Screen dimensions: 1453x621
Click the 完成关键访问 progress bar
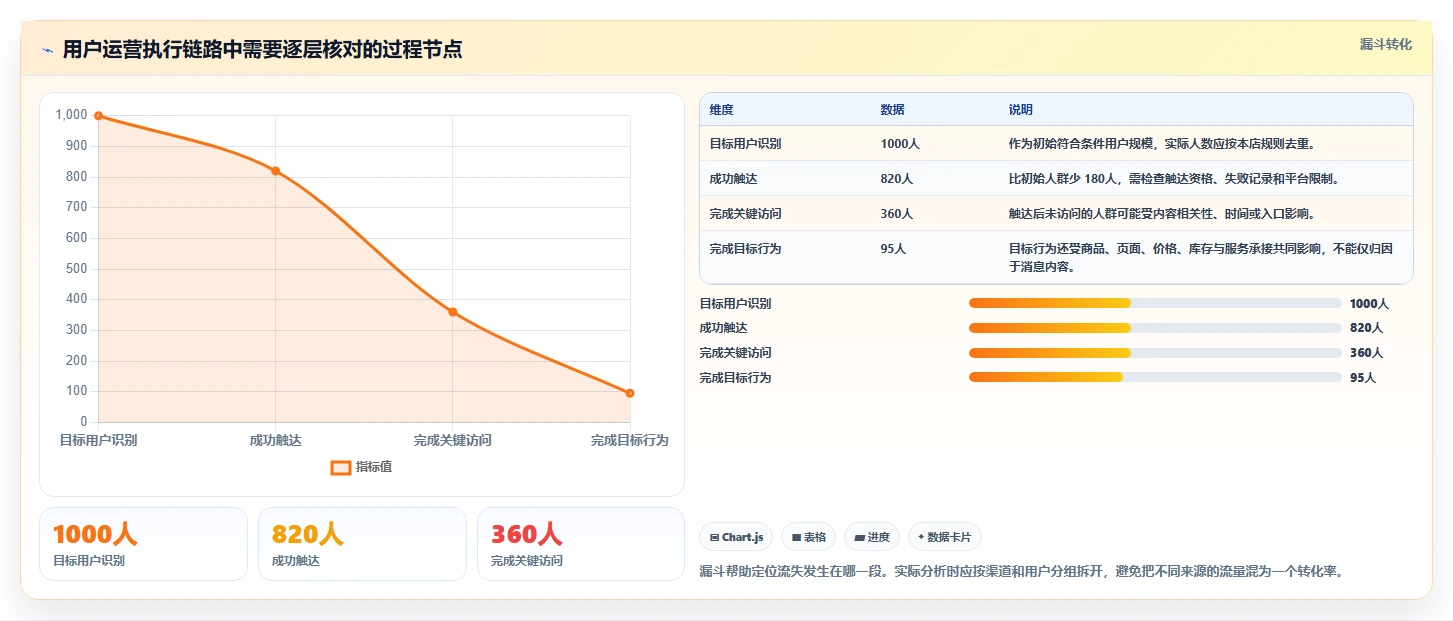click(1155, 352)
